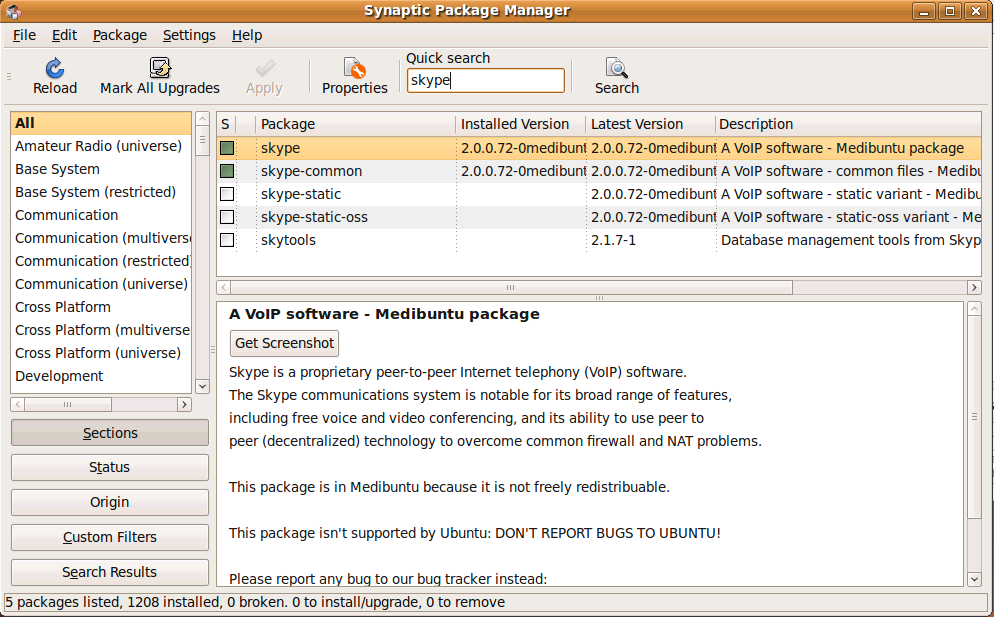Select the Cross Platform section
The image size is (994, 617).
[101, 307]
